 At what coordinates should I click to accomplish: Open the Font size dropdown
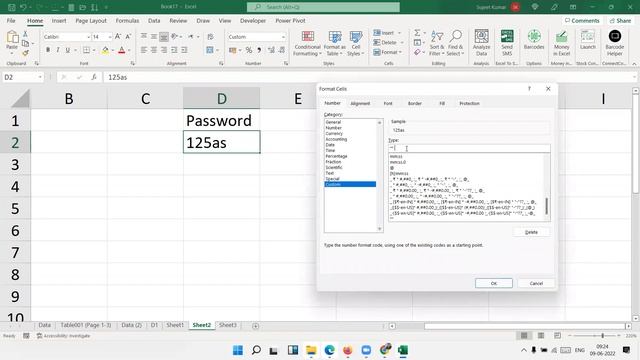point(110,37)
